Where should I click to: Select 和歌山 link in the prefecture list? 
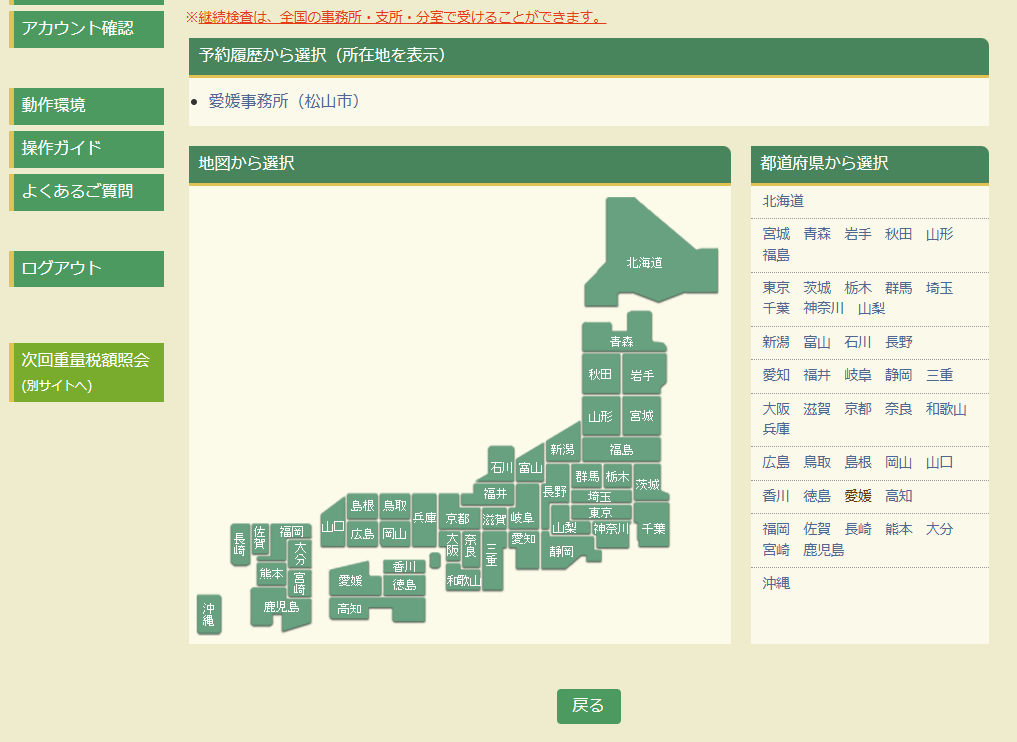pos(946,409)
